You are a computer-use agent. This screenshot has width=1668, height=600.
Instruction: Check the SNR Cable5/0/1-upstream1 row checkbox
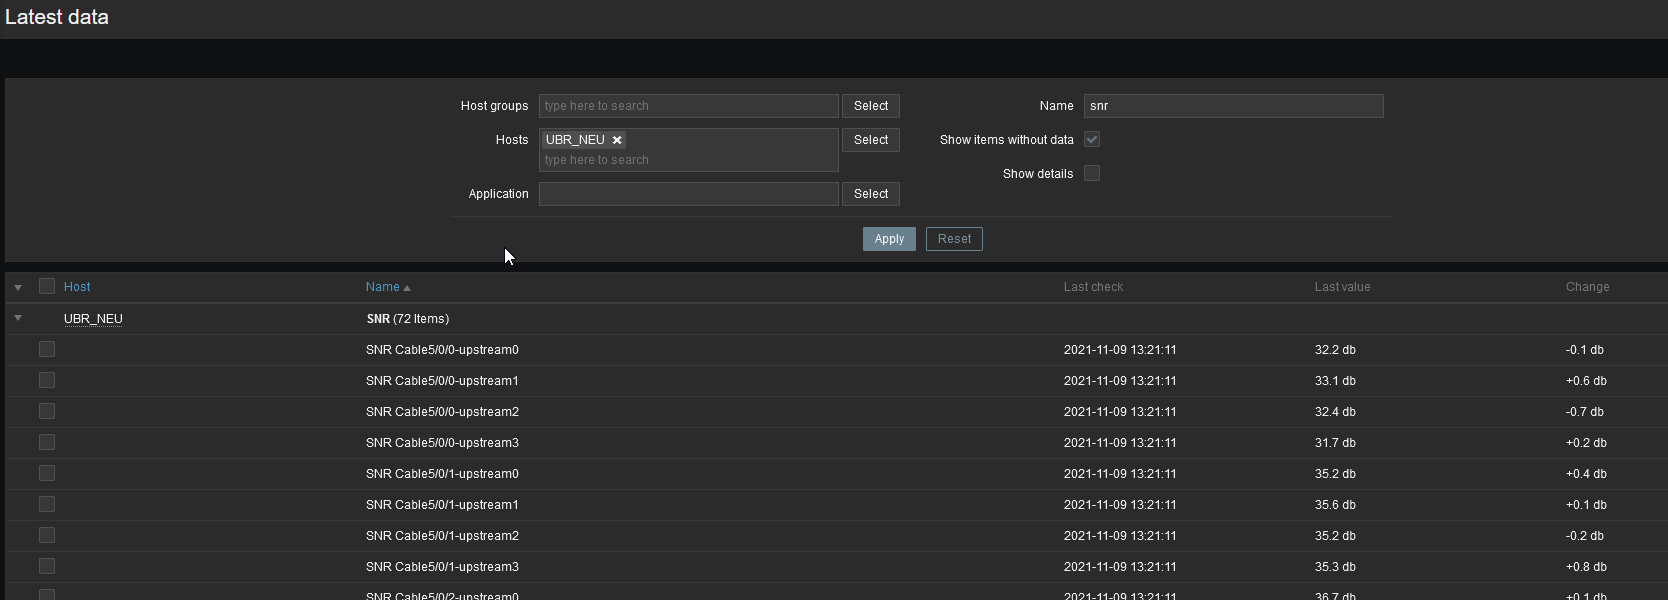click(x=47, y=504)
